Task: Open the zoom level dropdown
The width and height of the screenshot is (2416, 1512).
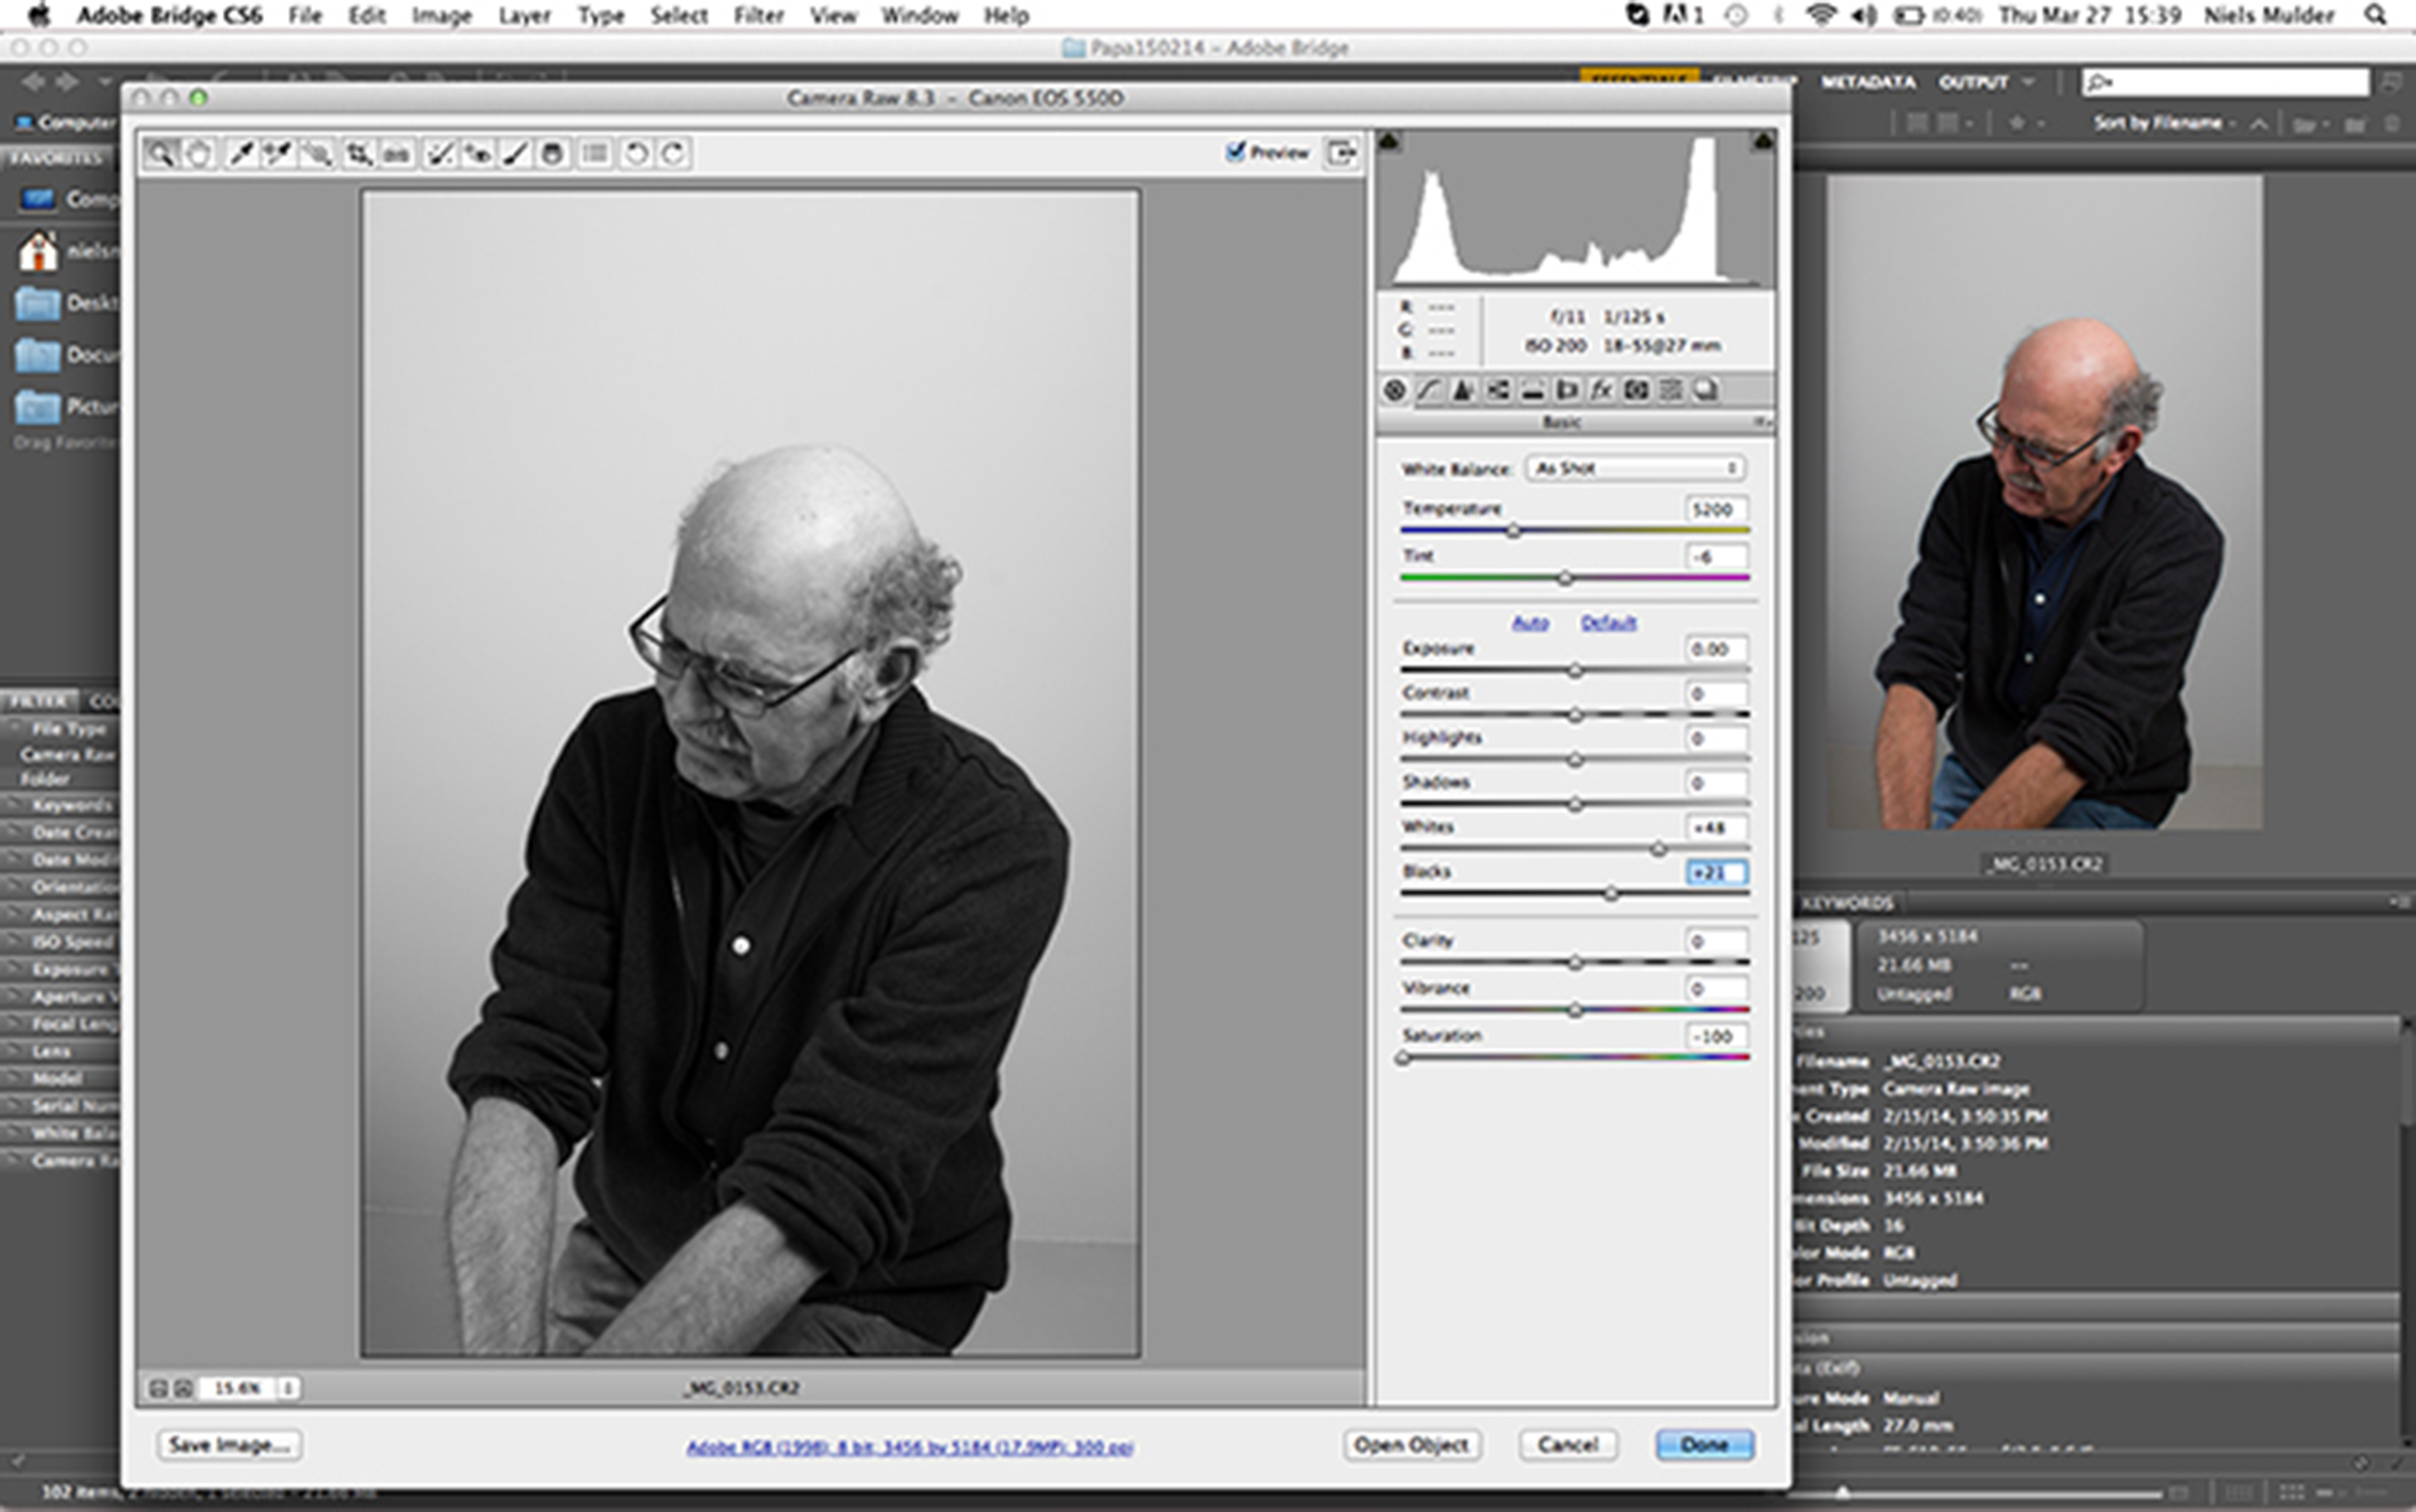Action: [x=288, y=1388]
